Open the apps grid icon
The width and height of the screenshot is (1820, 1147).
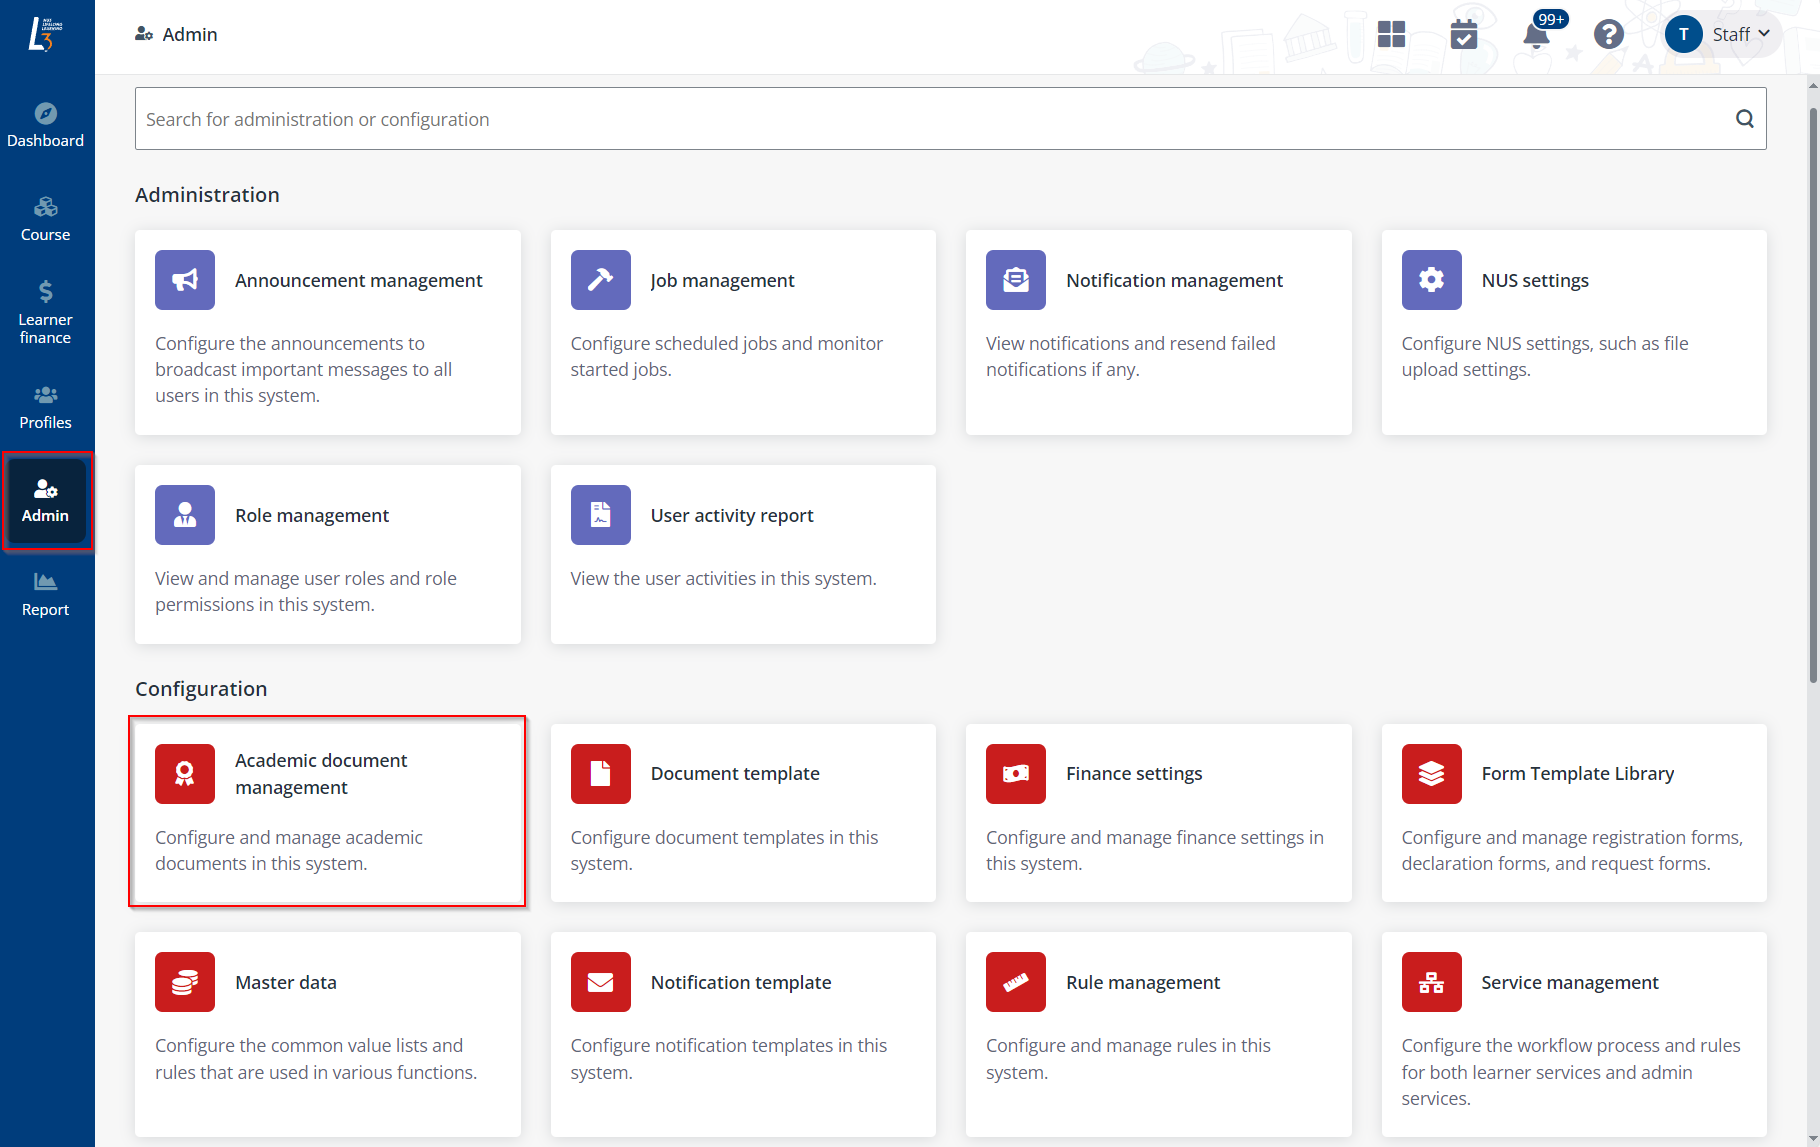tap(1391, 35)
